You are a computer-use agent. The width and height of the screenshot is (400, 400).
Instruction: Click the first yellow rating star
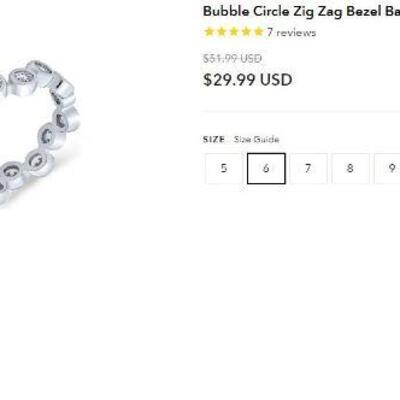(x=209, y=32)
